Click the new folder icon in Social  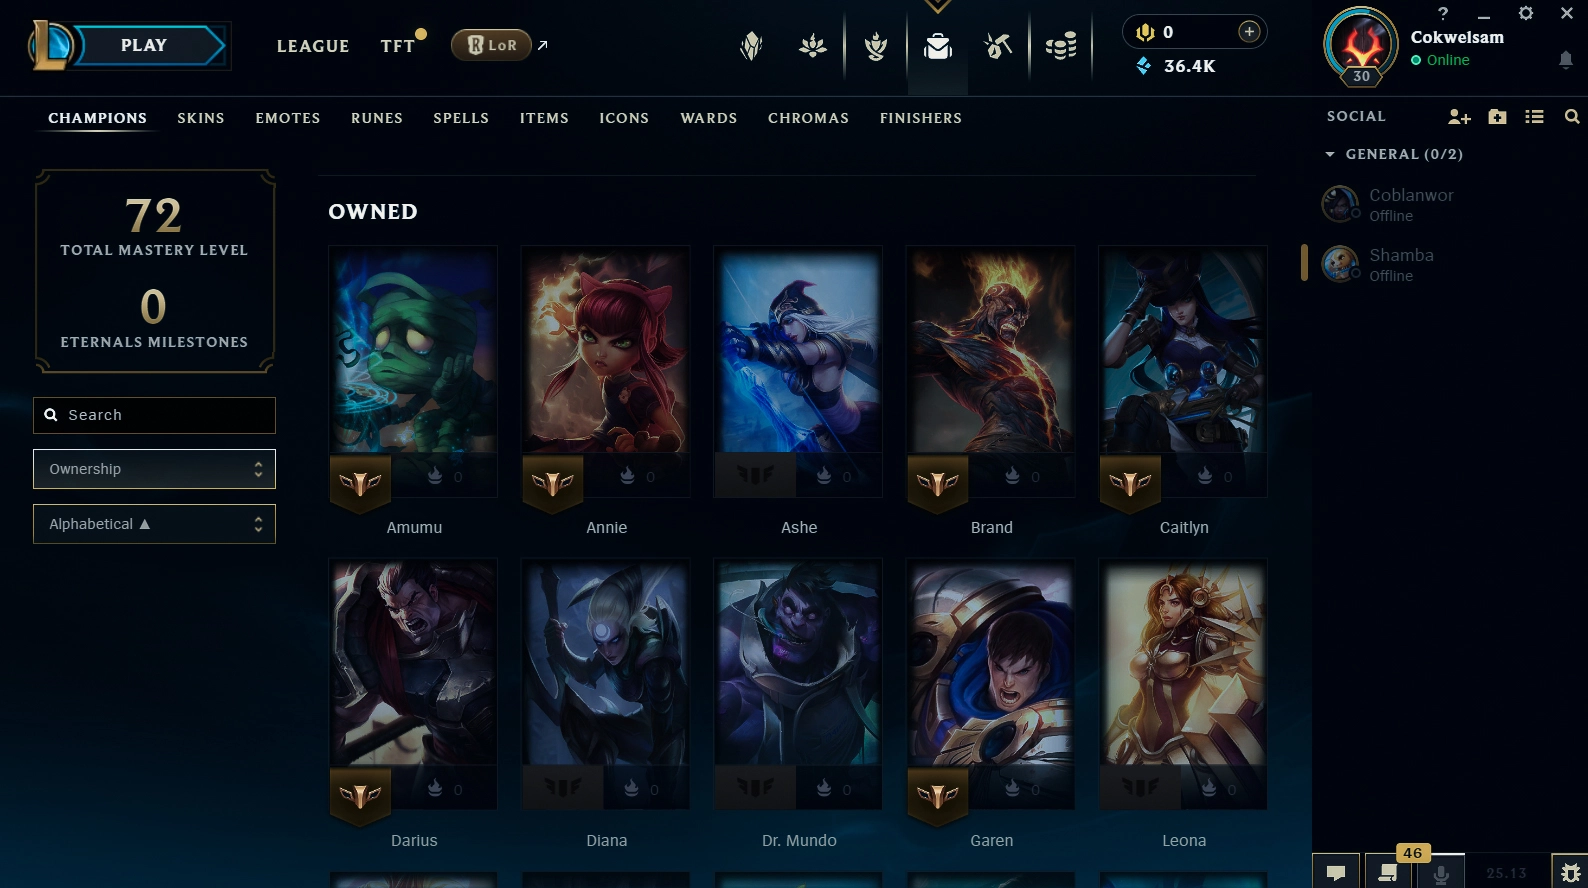click(x=1497, y=117)
